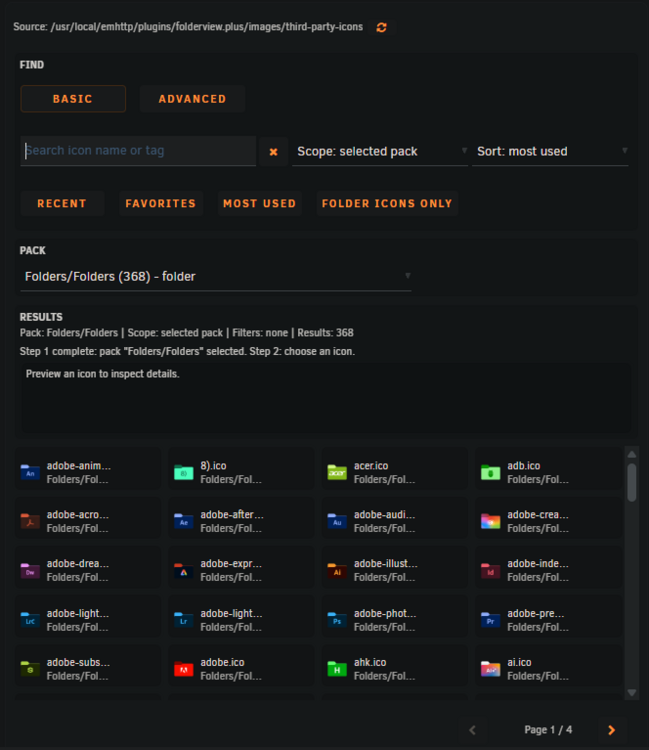Click the scrollbar up arrow
Image resolution: width=649 pixels, height=750 pixels.
click(632, 454)
